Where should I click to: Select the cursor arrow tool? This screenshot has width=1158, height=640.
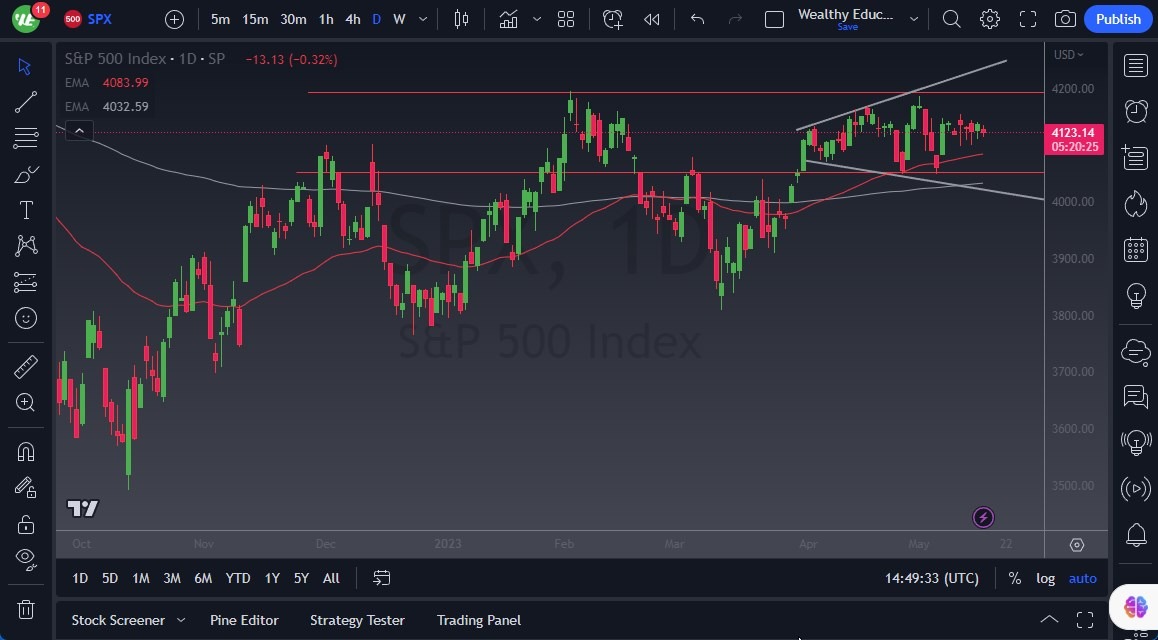25,66
